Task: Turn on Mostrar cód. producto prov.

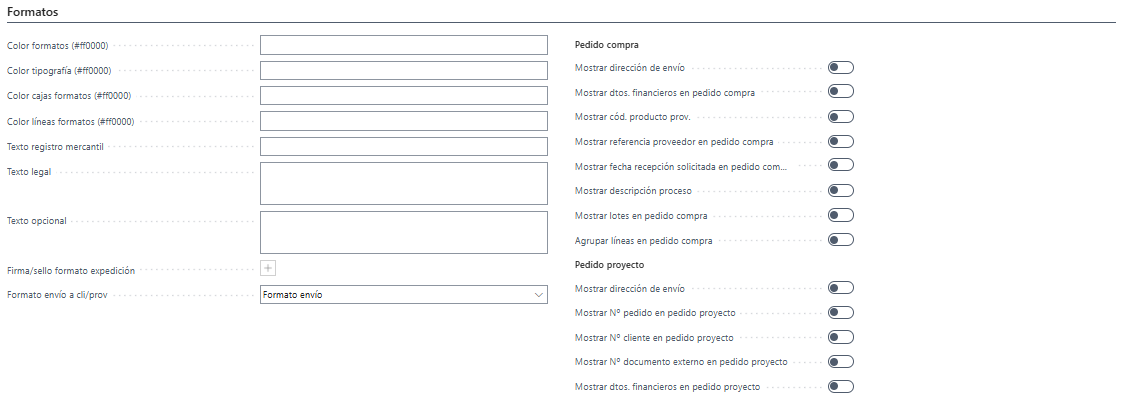Action: pos(841,117)
